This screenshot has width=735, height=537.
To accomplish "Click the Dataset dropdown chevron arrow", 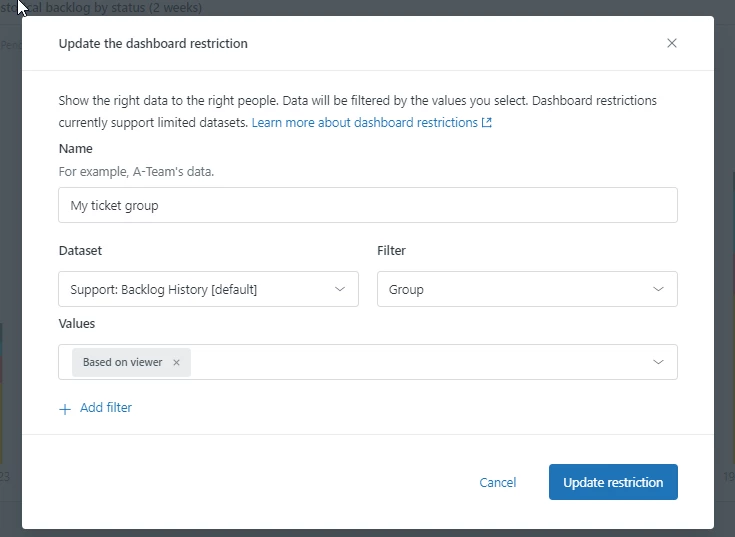I will (339, 289).
